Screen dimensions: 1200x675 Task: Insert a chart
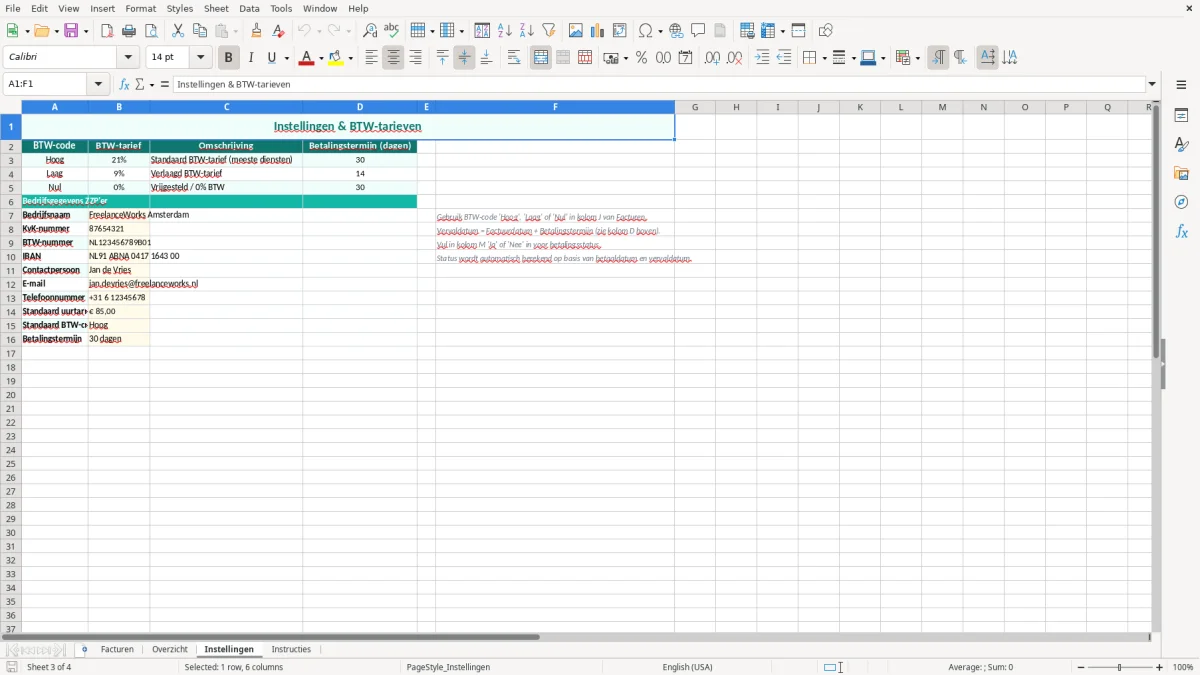point(597,31)
